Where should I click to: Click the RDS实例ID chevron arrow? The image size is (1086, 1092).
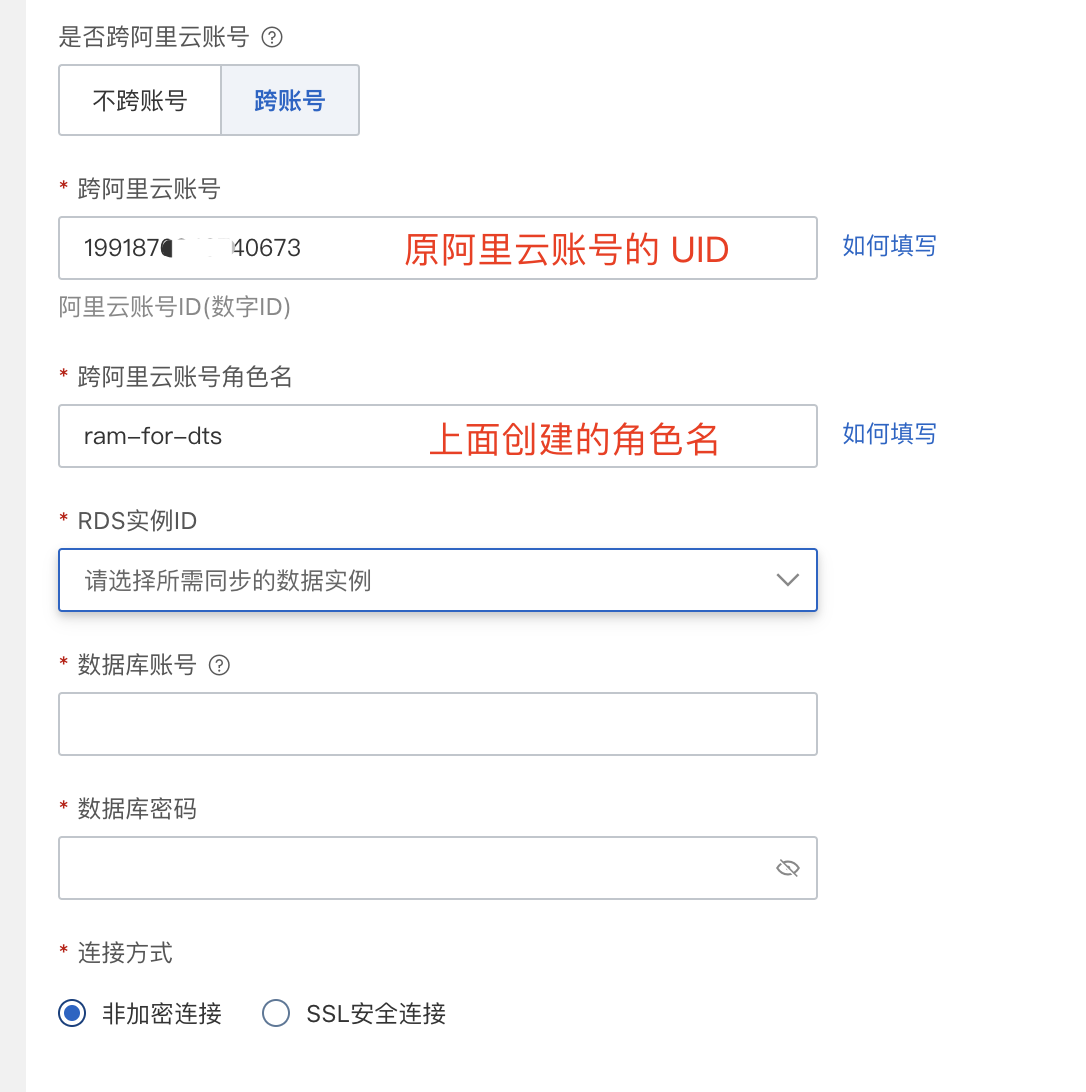coord(788,580)
